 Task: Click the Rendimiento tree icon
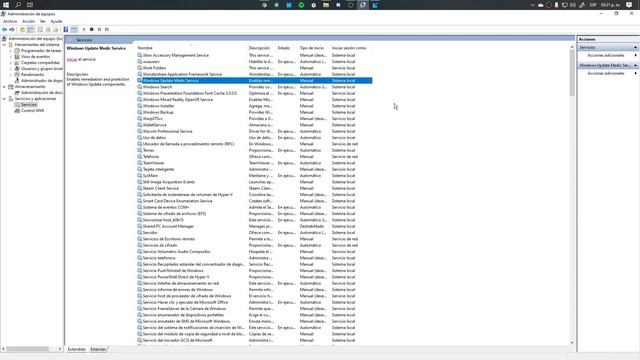17,75
